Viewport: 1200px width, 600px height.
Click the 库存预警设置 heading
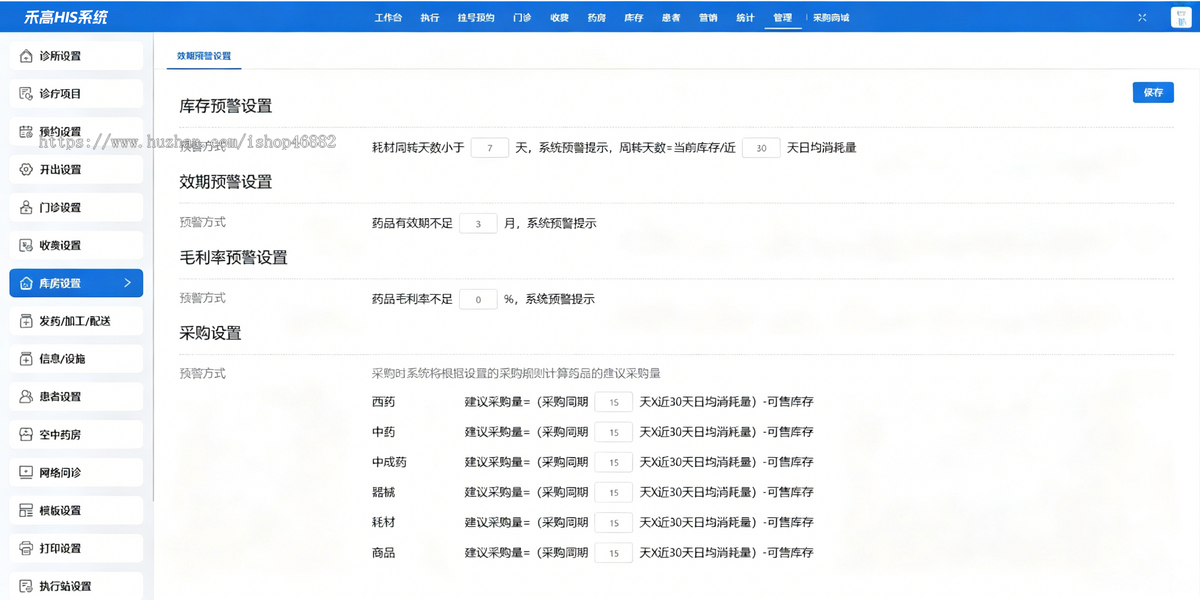[x=225, y=106]
